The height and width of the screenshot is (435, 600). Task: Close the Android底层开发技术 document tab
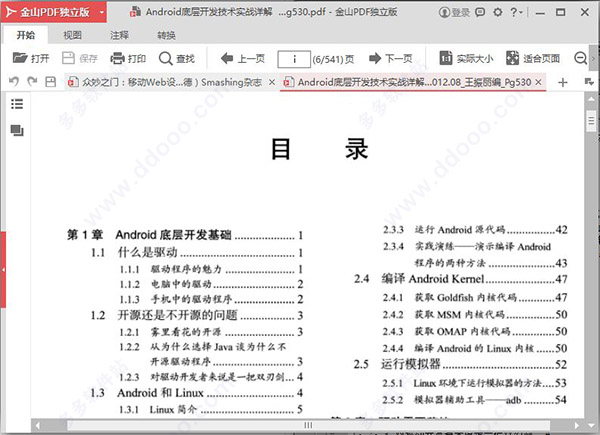click(x=538, y=82)
